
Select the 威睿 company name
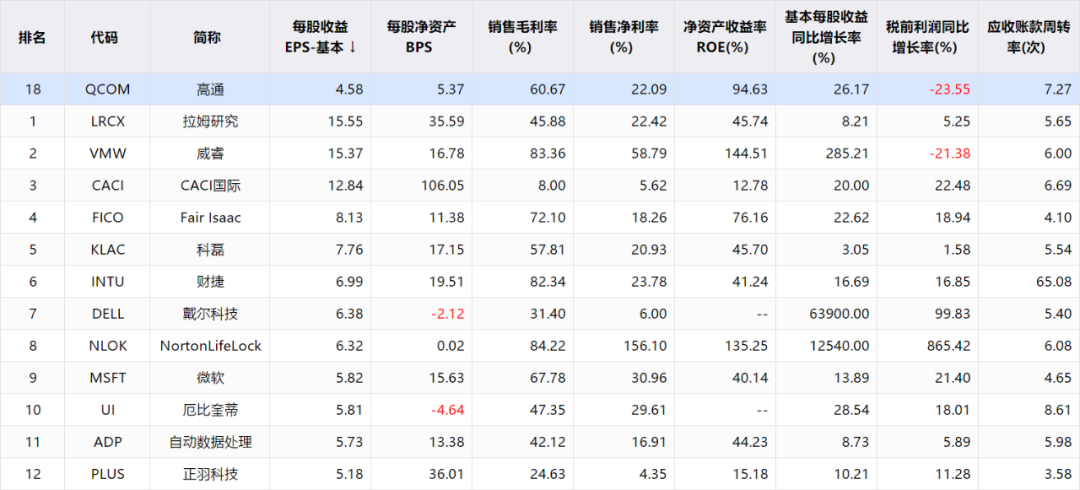(211, 154)
